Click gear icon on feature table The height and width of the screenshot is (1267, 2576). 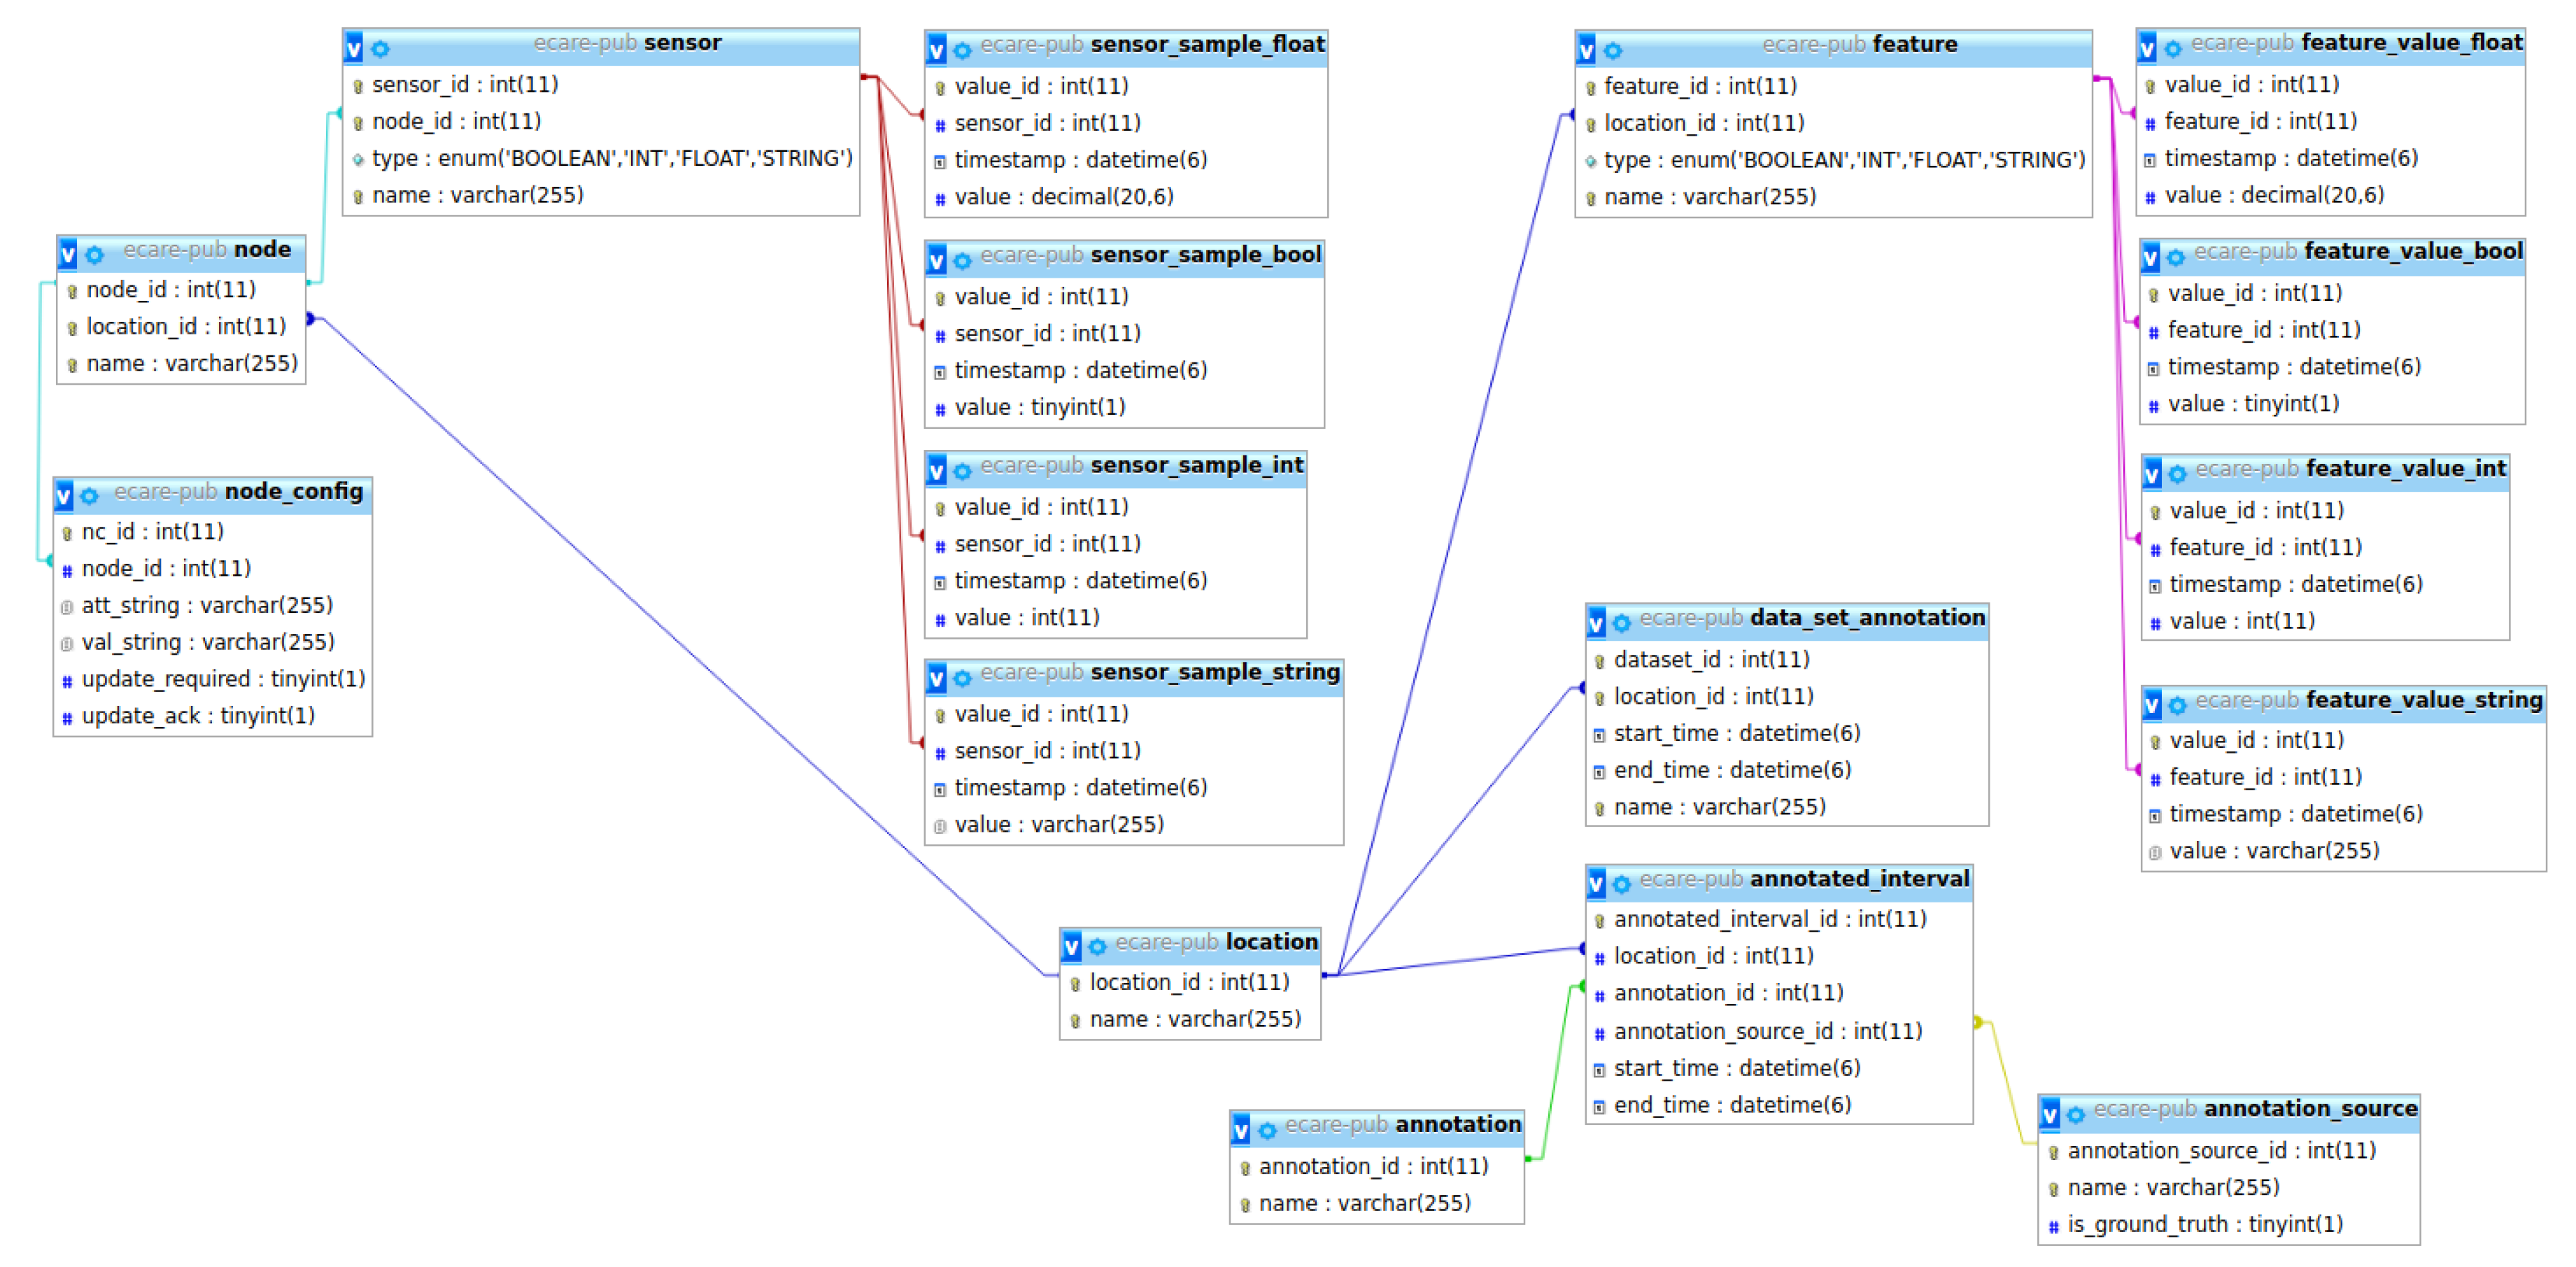1612,50
